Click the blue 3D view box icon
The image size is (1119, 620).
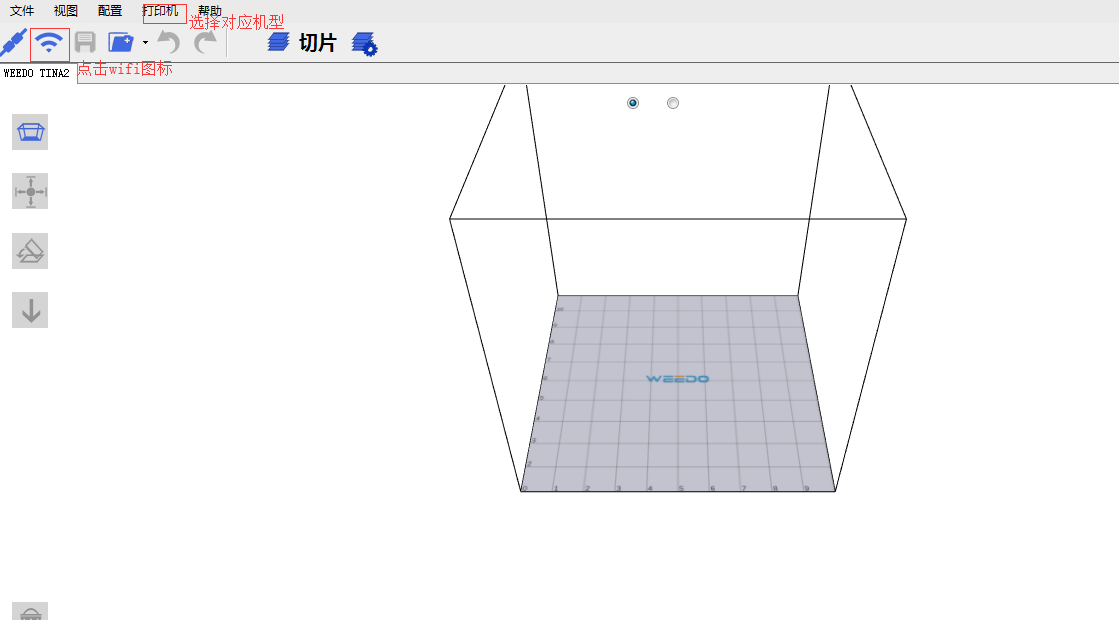tap(30, 132)
